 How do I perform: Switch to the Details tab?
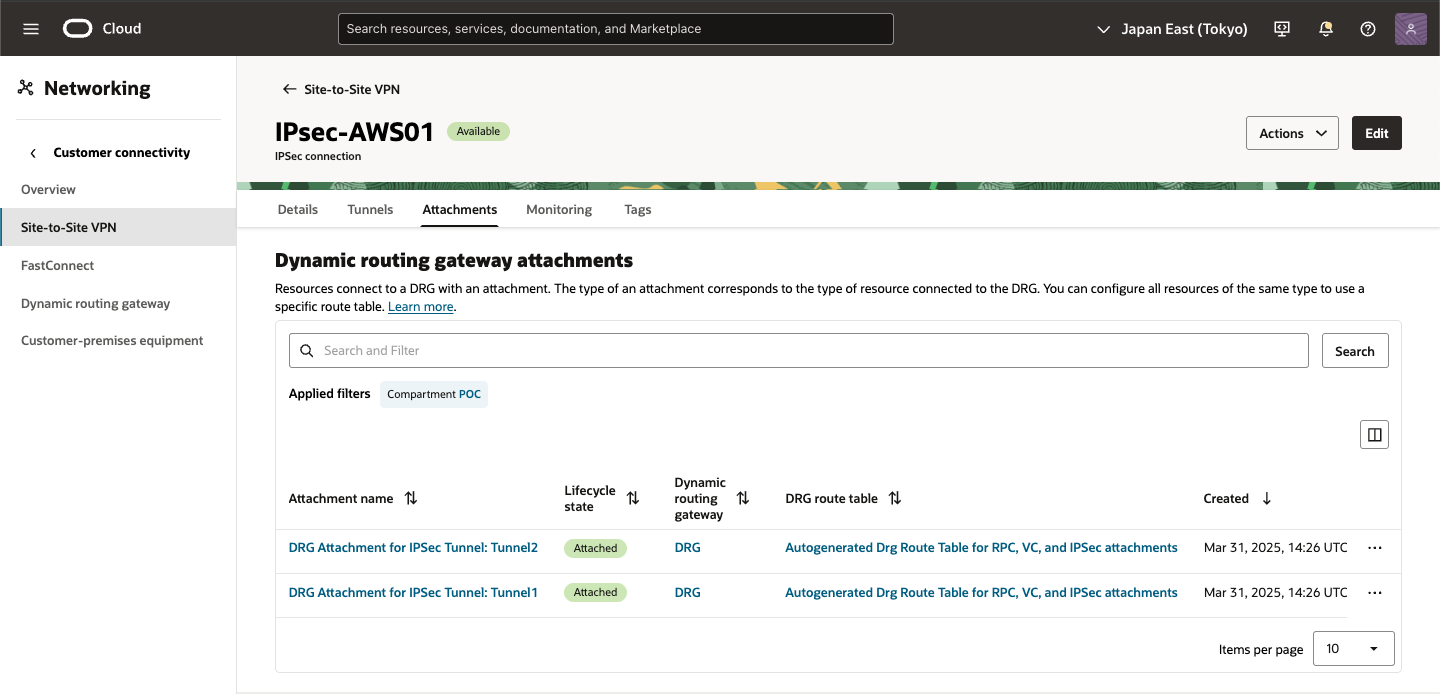[x=298, y=209]
